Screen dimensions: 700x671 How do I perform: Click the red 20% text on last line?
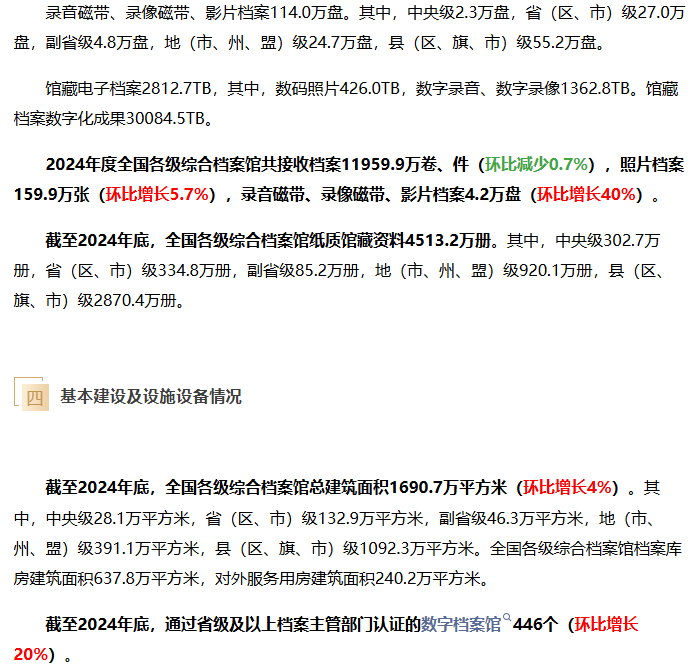pyautogui.click(x=31, y=654)
